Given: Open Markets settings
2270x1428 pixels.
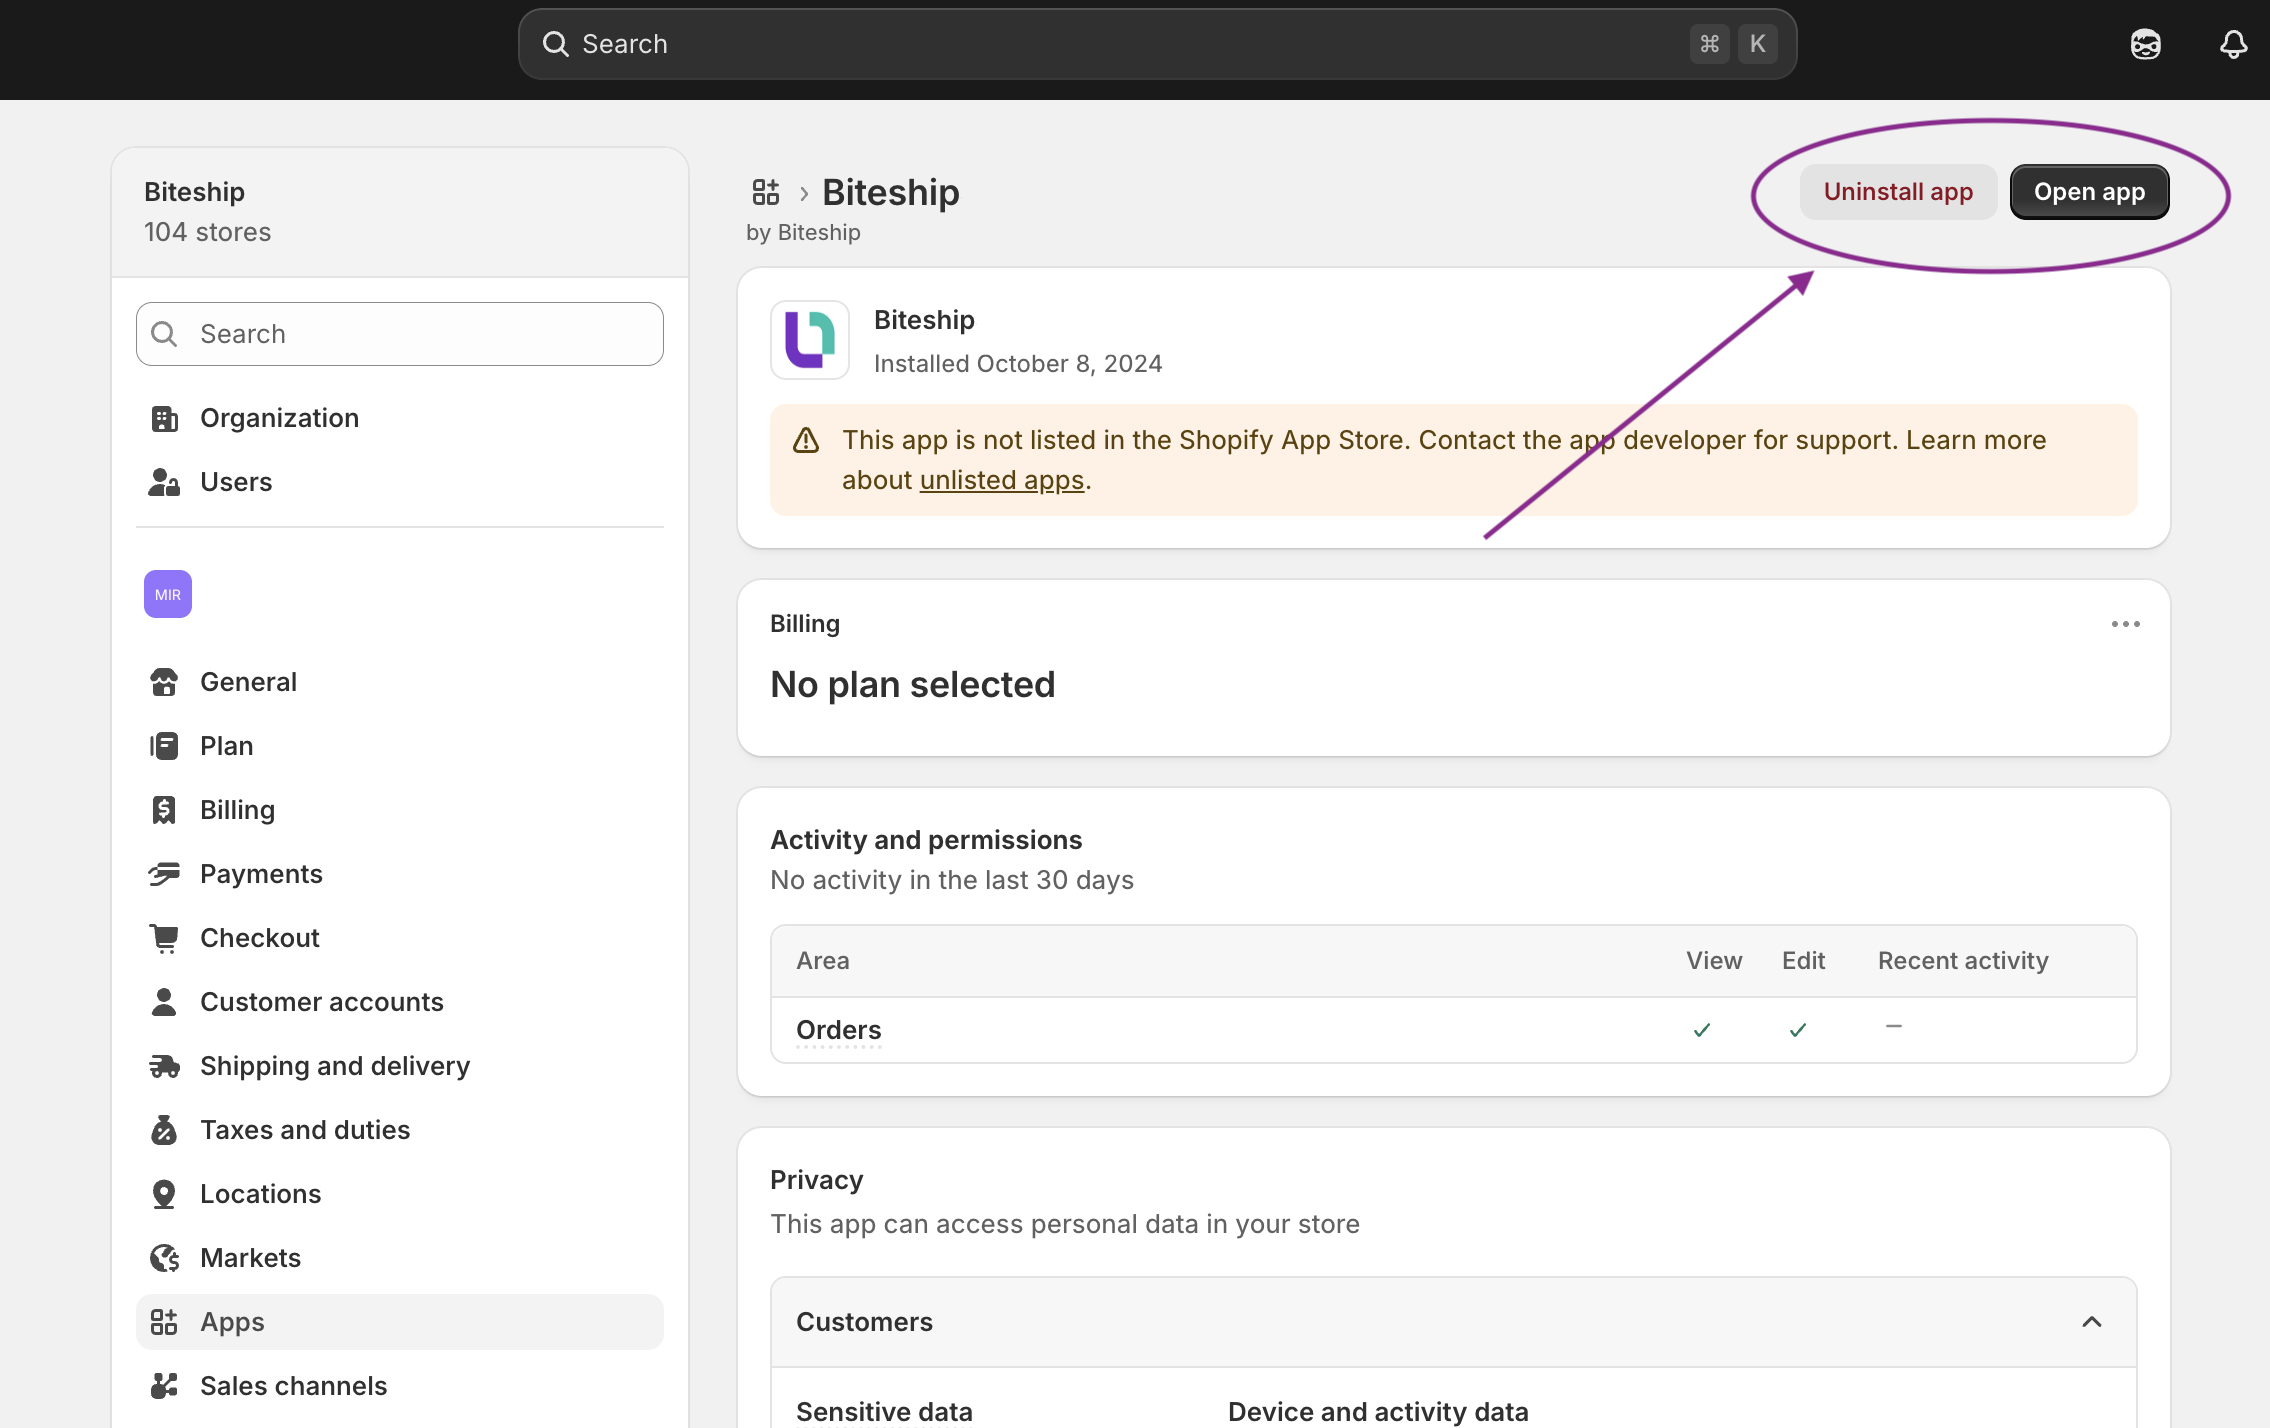Looking at the screenshot, I should [x=400, y=1258].
